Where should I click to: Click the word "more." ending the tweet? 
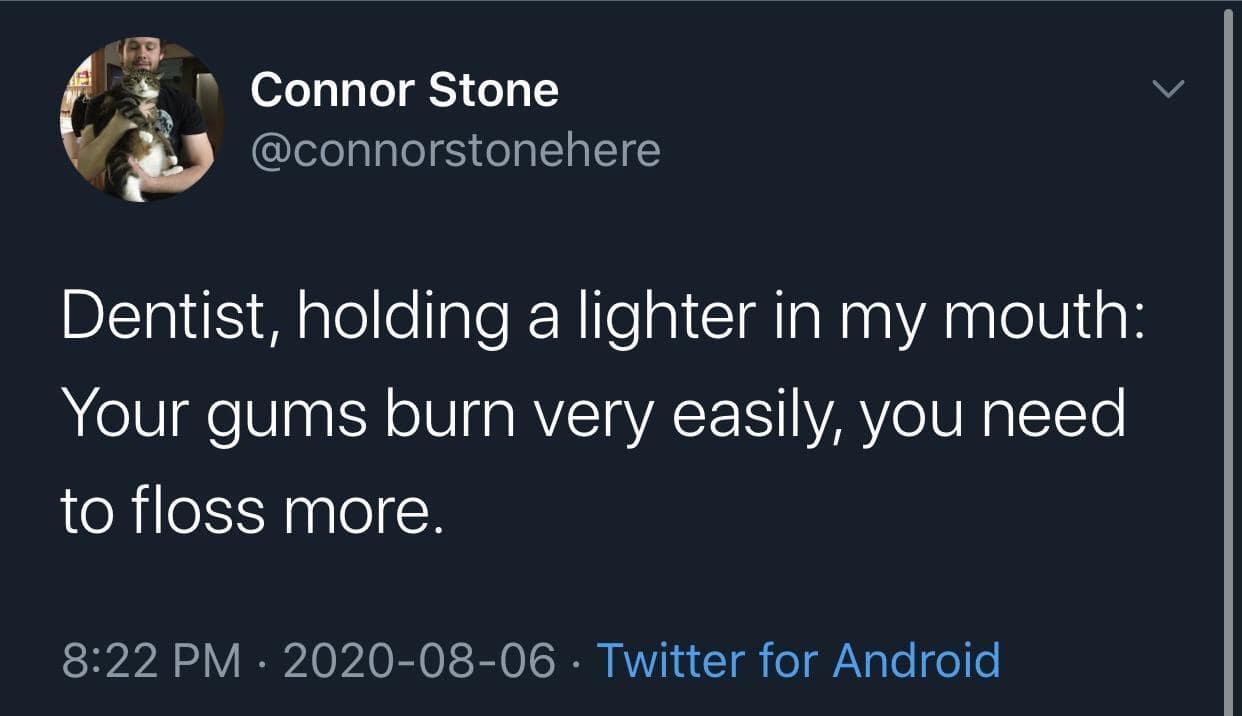[x=362, y=512]
